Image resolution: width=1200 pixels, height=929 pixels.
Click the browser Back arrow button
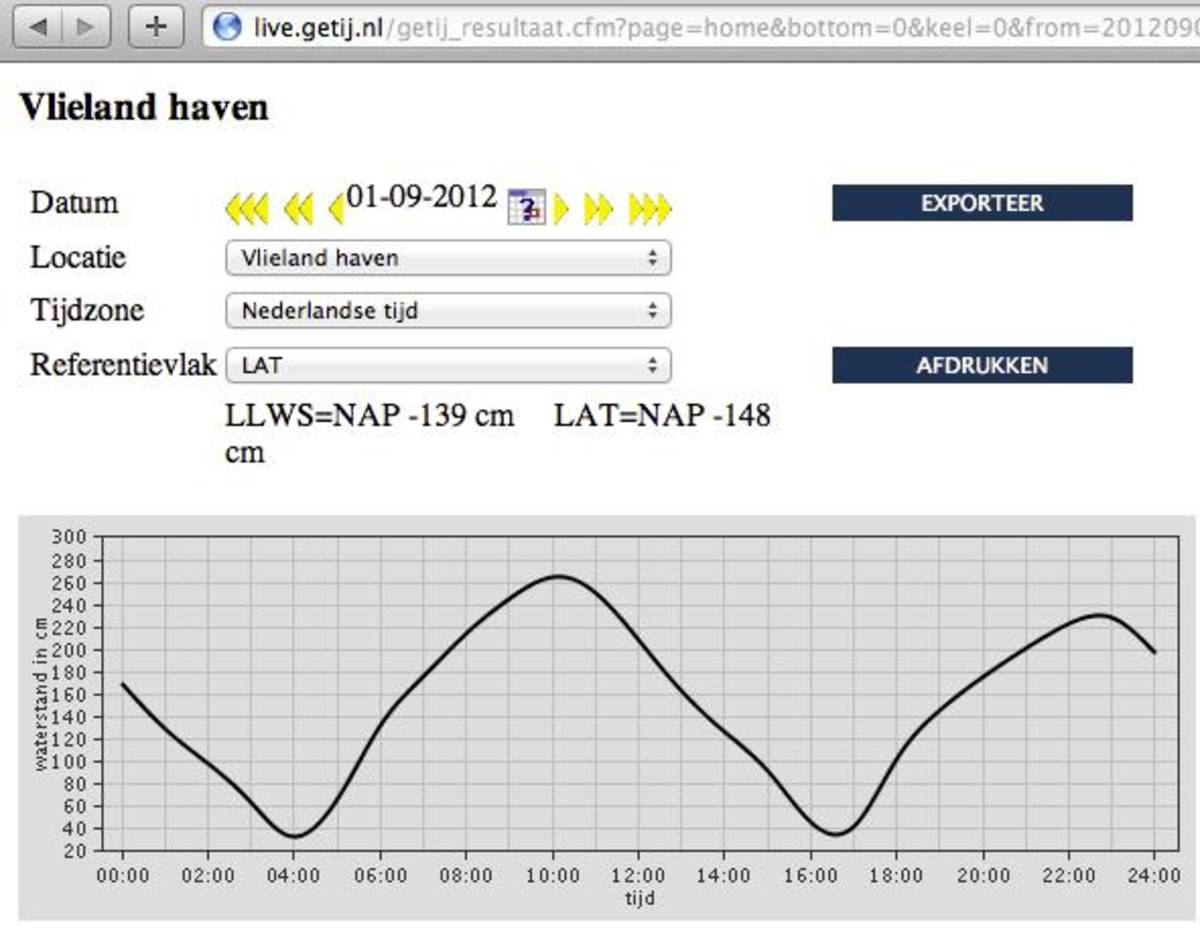point(39,26)
